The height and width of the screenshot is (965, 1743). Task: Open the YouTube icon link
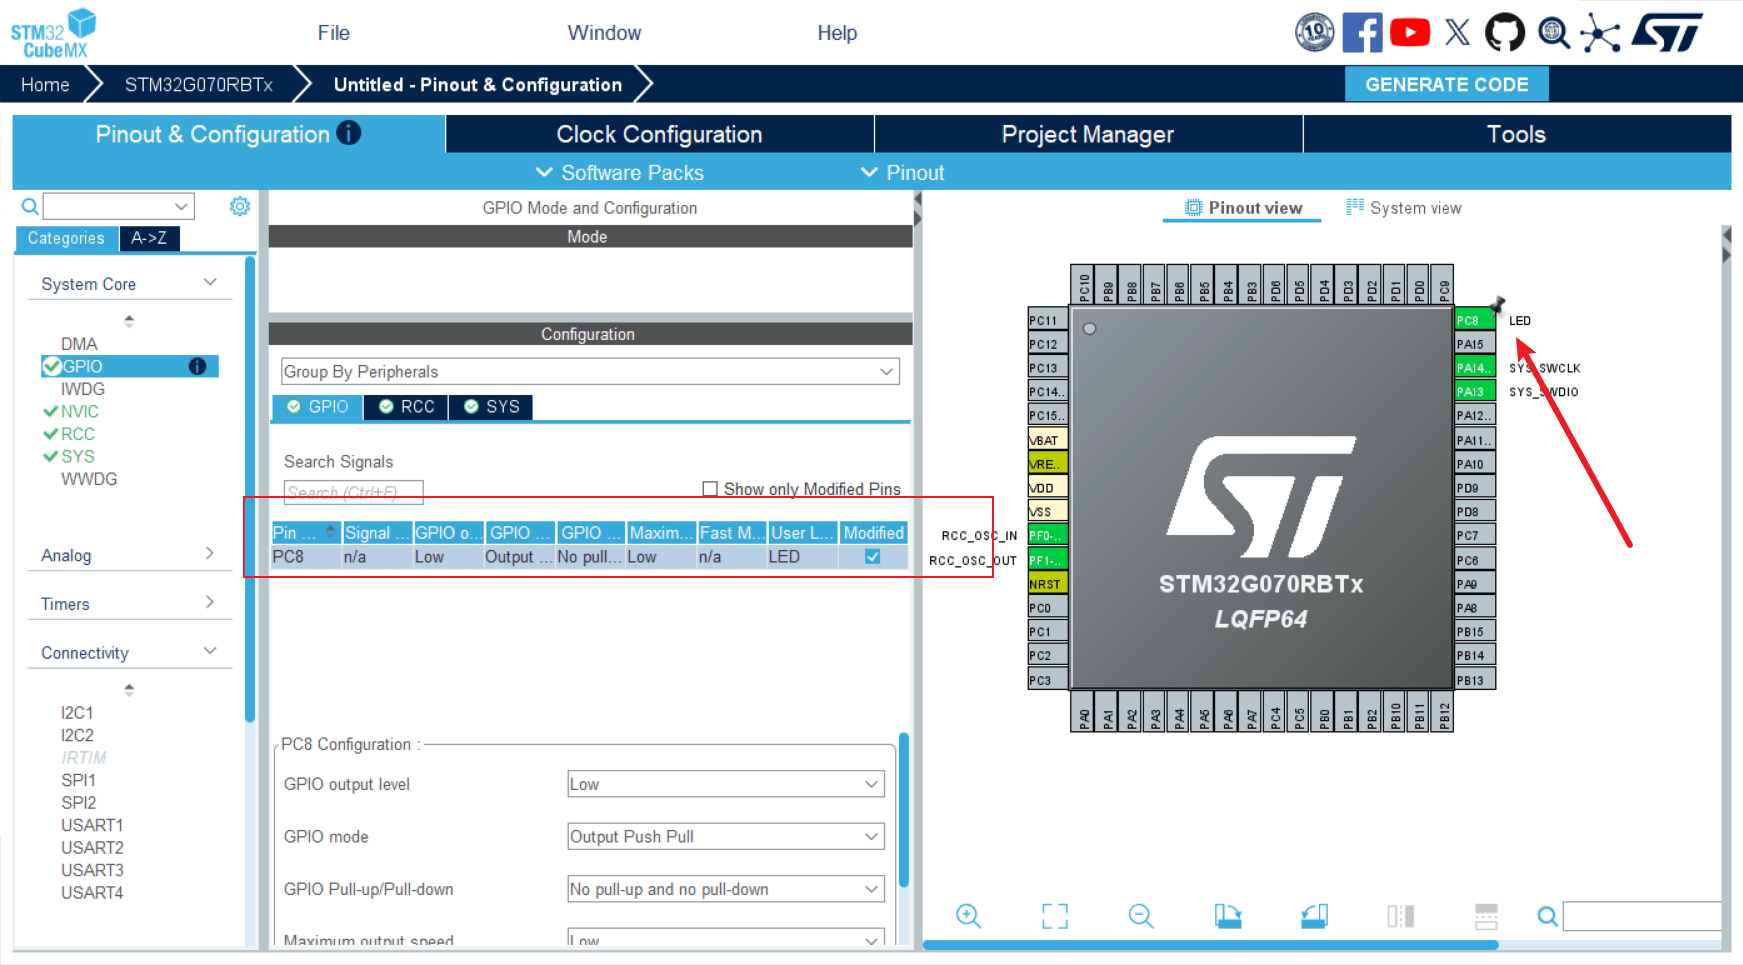click(1409, 33)
